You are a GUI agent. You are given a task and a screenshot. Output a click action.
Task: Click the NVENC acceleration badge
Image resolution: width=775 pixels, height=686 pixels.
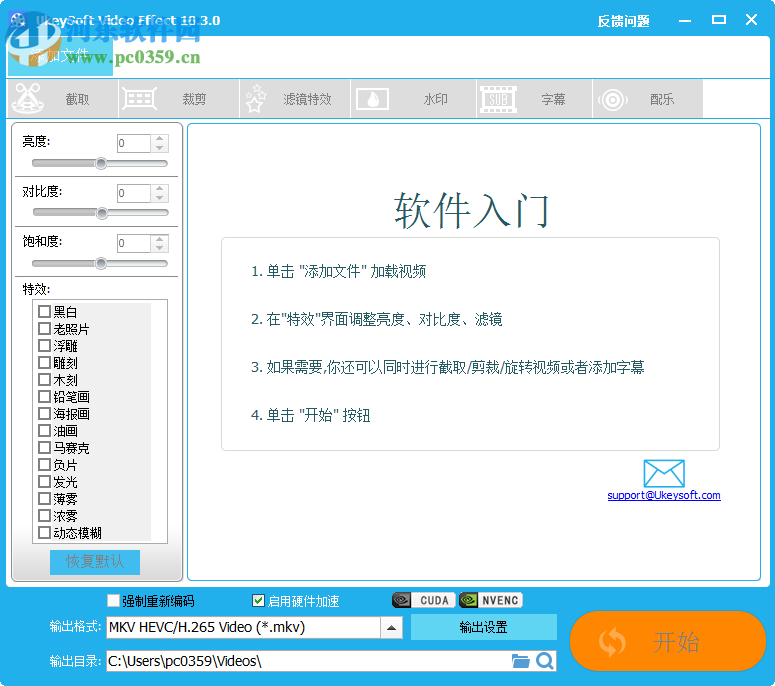coord(491,600)
